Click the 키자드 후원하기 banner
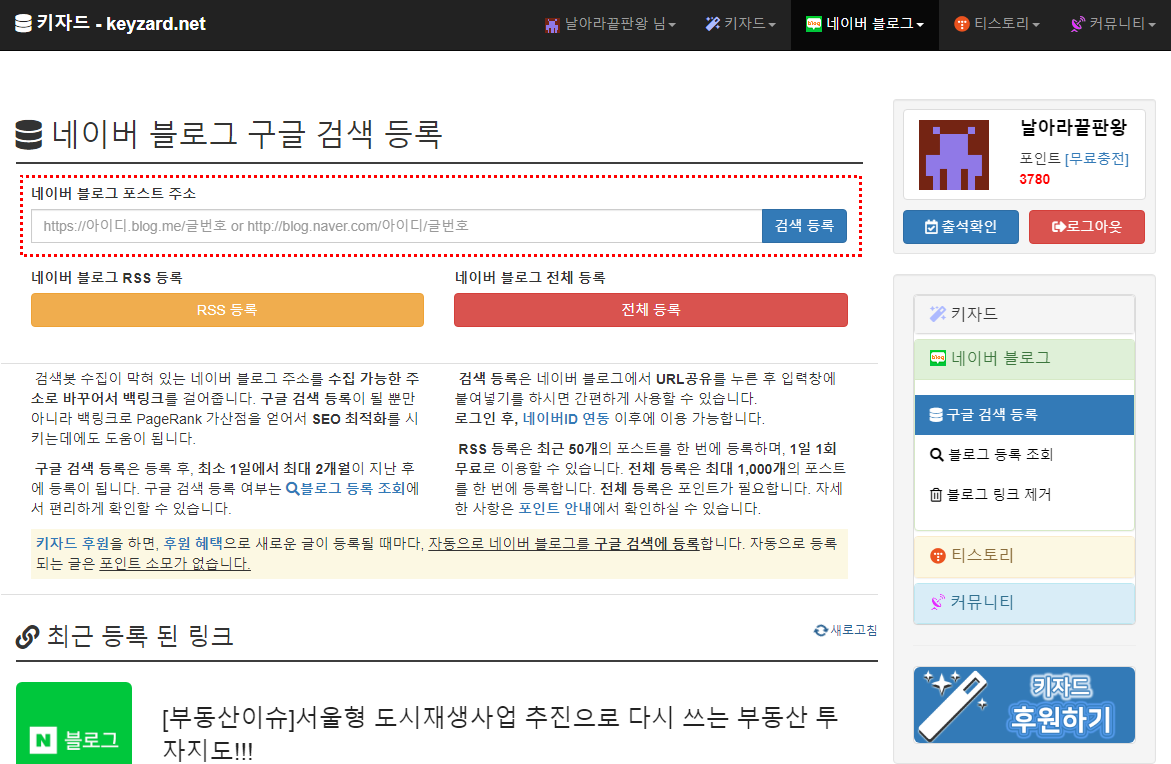The image size is (1171, 764). click(1024, 705)
